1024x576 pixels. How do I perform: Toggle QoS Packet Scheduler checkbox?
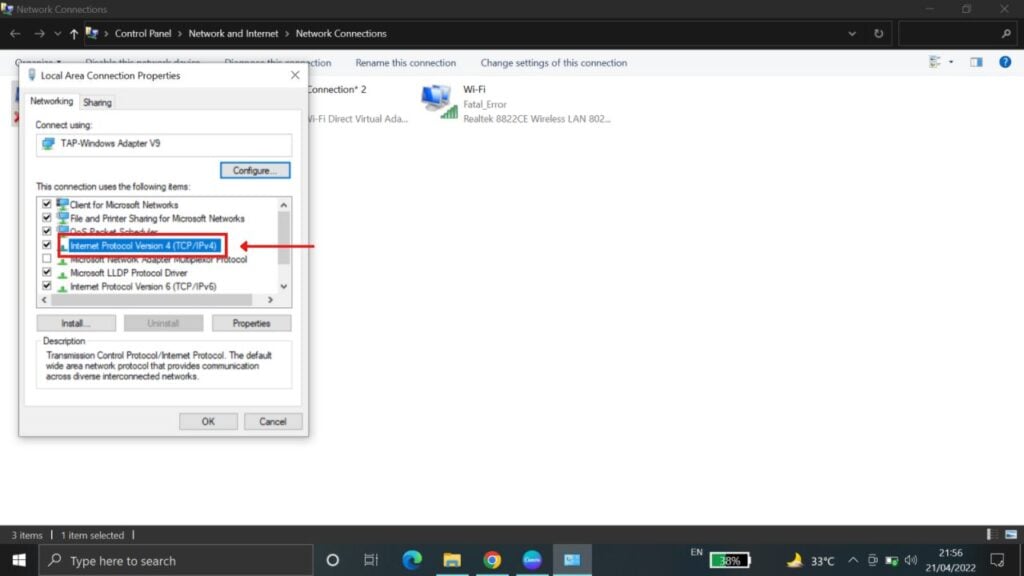[46, 231]
